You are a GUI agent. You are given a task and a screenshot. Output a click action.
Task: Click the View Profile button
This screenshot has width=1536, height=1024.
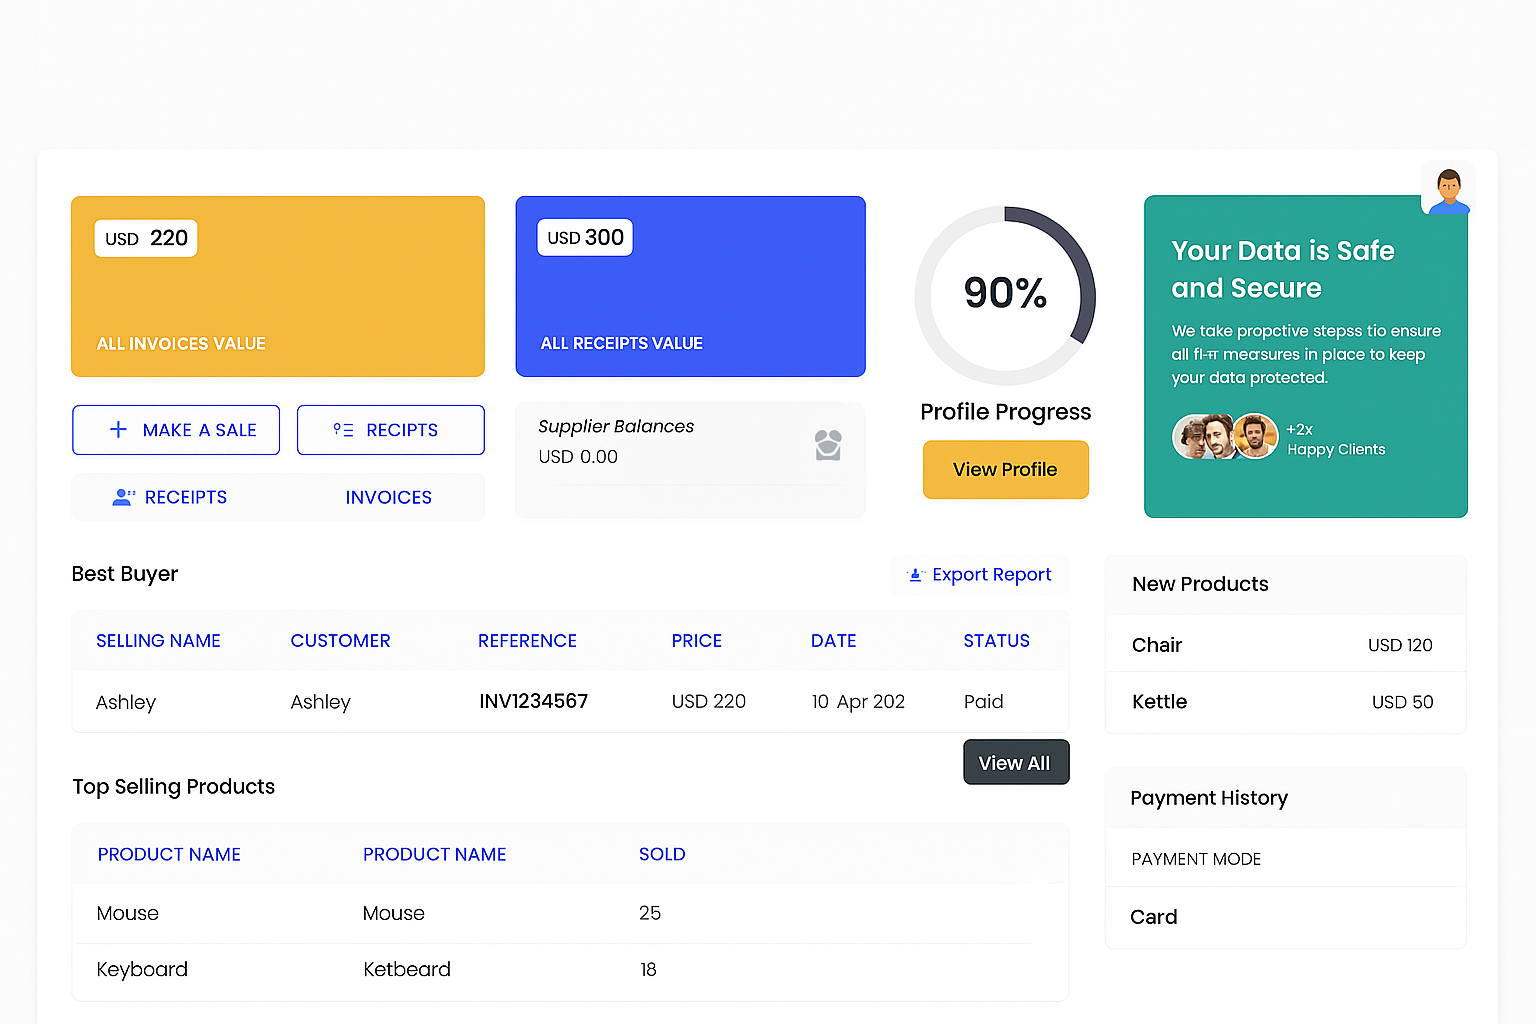[x=1005, y=469]
